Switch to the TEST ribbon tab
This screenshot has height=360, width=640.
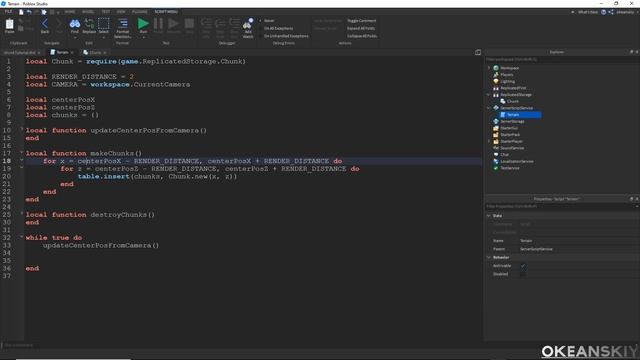(106, 12)
